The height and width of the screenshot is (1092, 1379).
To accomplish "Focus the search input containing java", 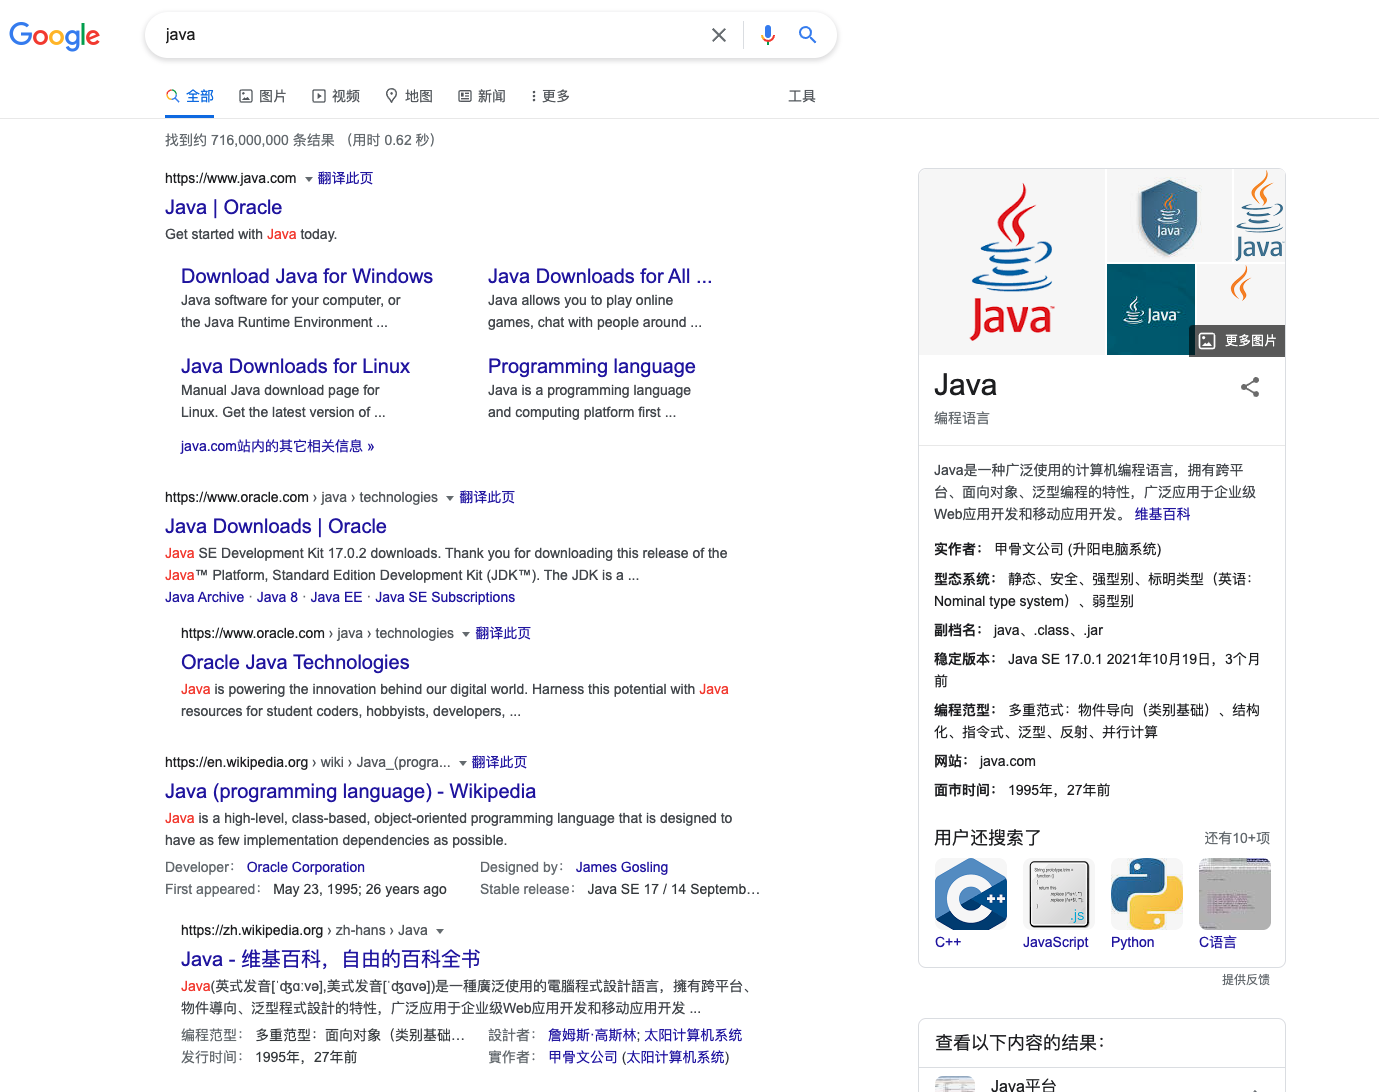I will click(430, 35).
